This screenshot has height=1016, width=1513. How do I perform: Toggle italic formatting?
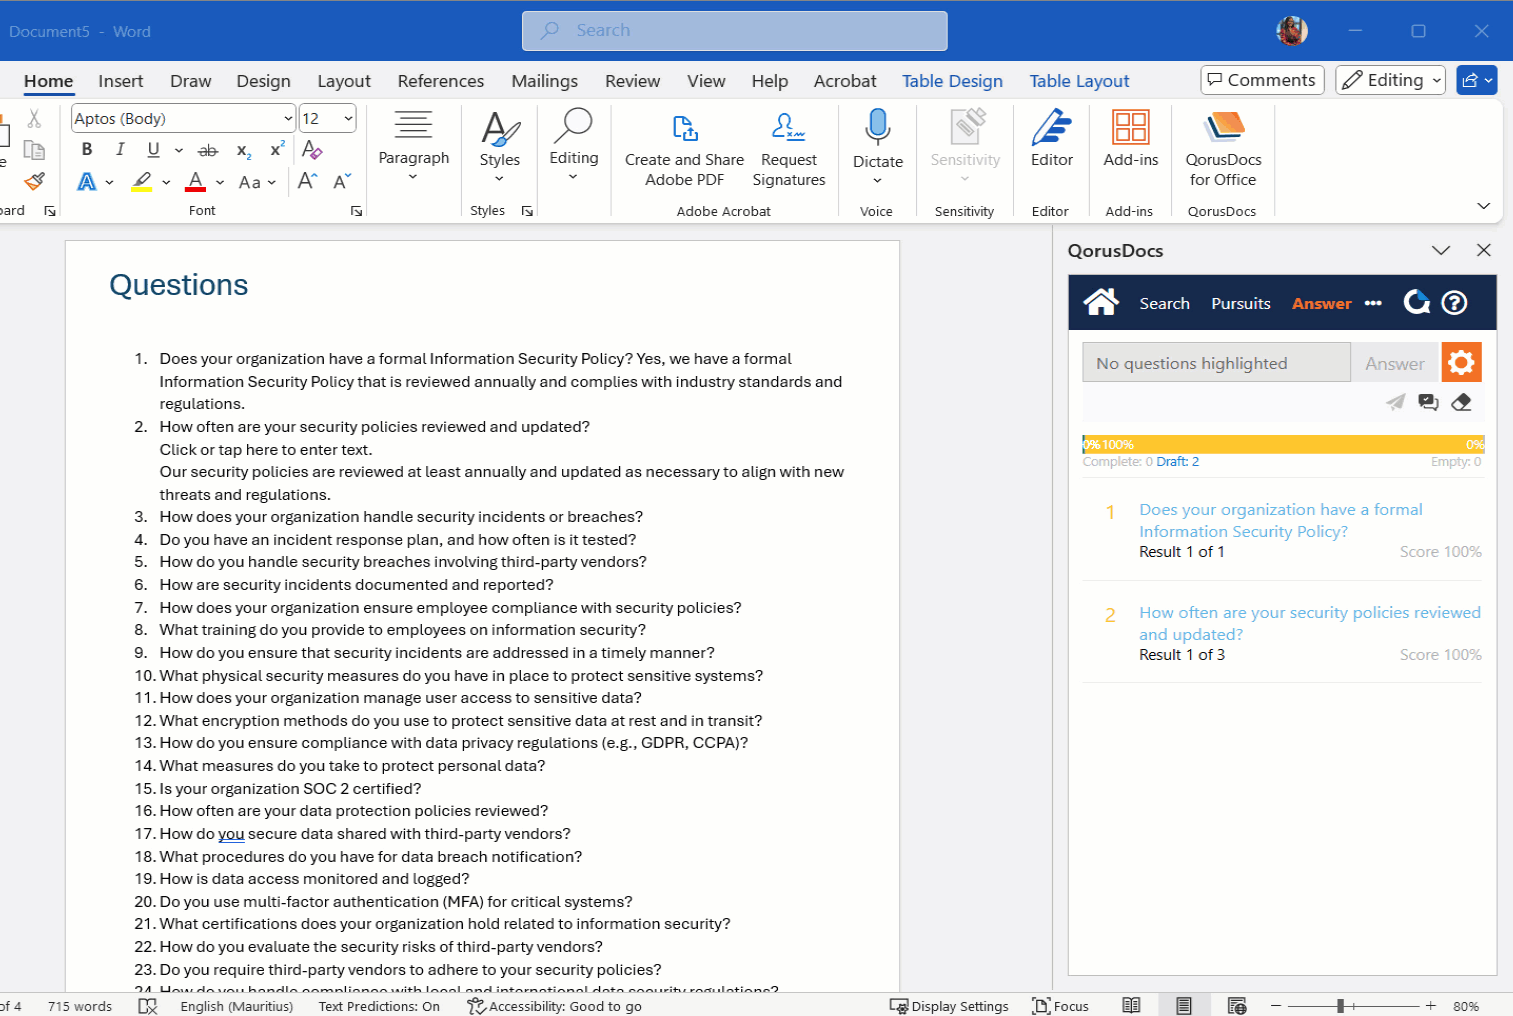120,150
